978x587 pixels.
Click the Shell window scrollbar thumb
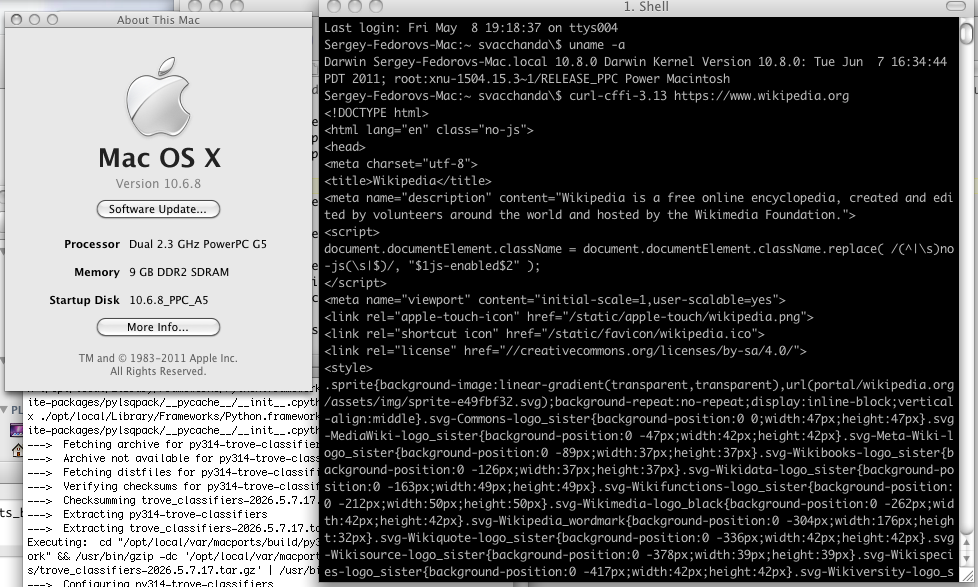967,32
